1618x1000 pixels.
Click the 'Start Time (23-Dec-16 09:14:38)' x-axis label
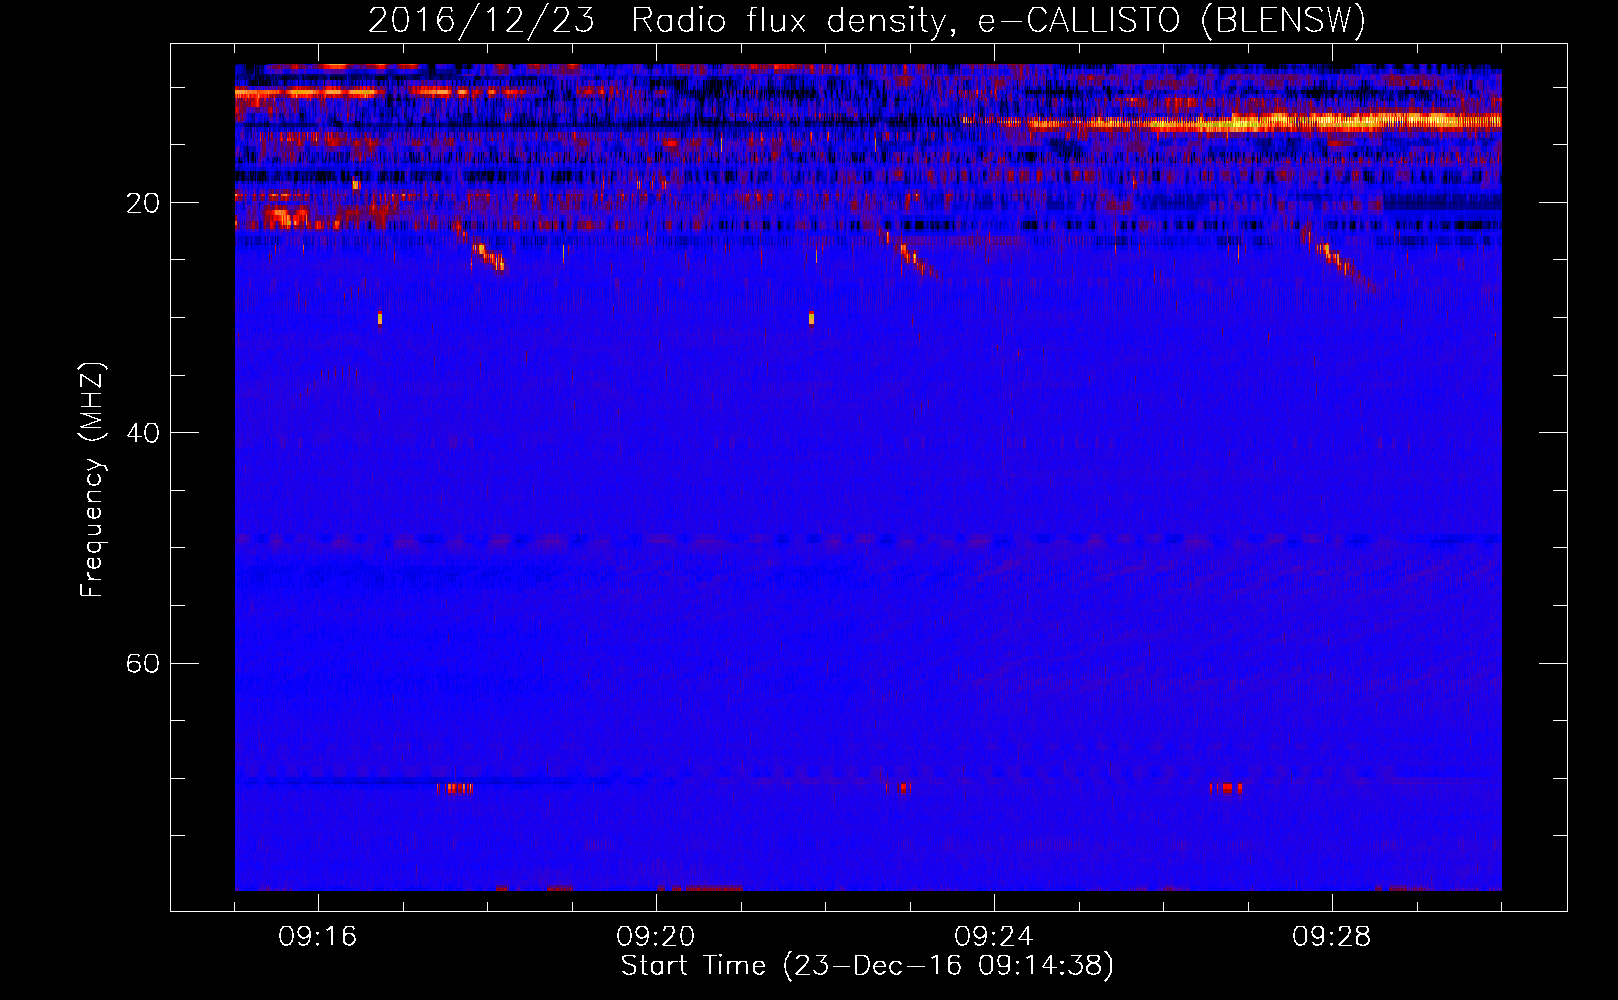click(x=867, y=966)
